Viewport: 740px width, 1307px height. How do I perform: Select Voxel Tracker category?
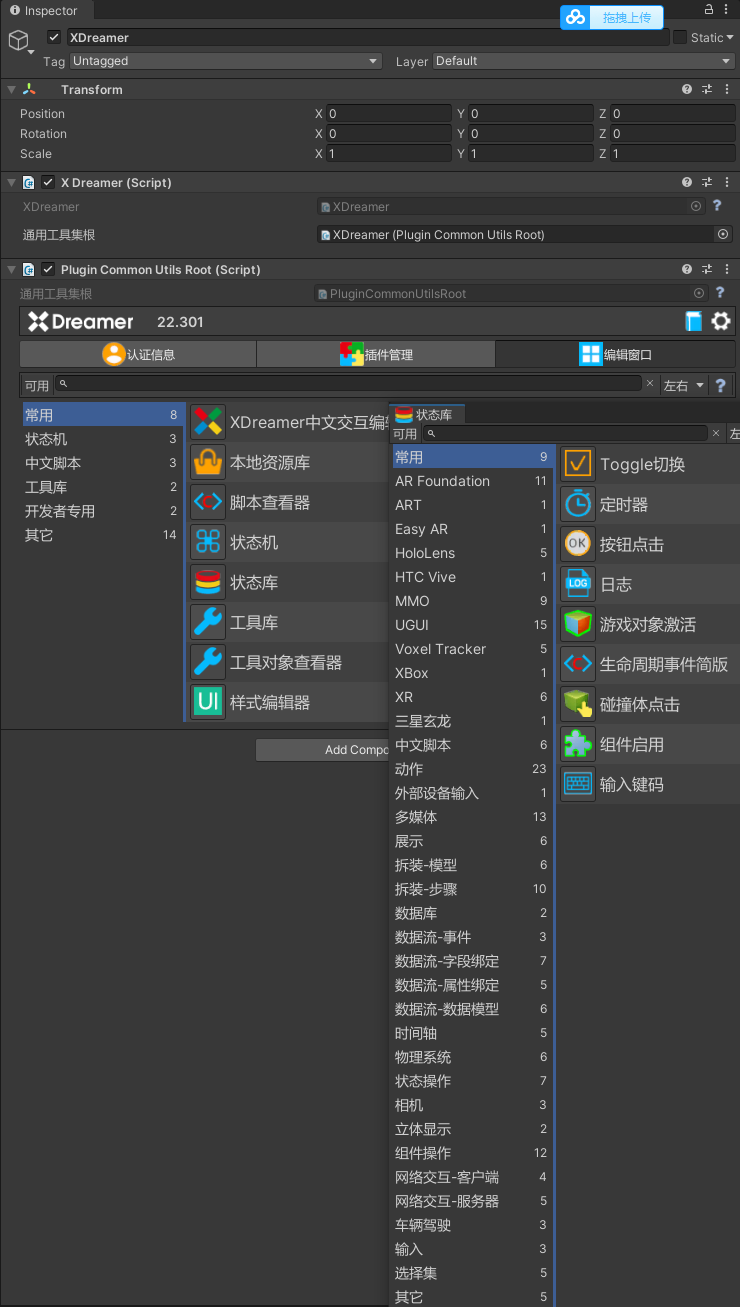(x=472, y=649)
